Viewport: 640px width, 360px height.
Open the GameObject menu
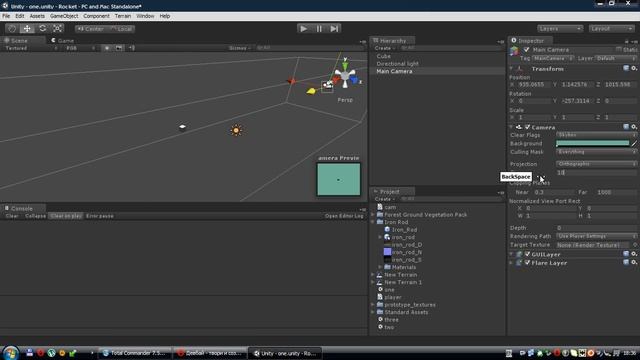[64, 16]
